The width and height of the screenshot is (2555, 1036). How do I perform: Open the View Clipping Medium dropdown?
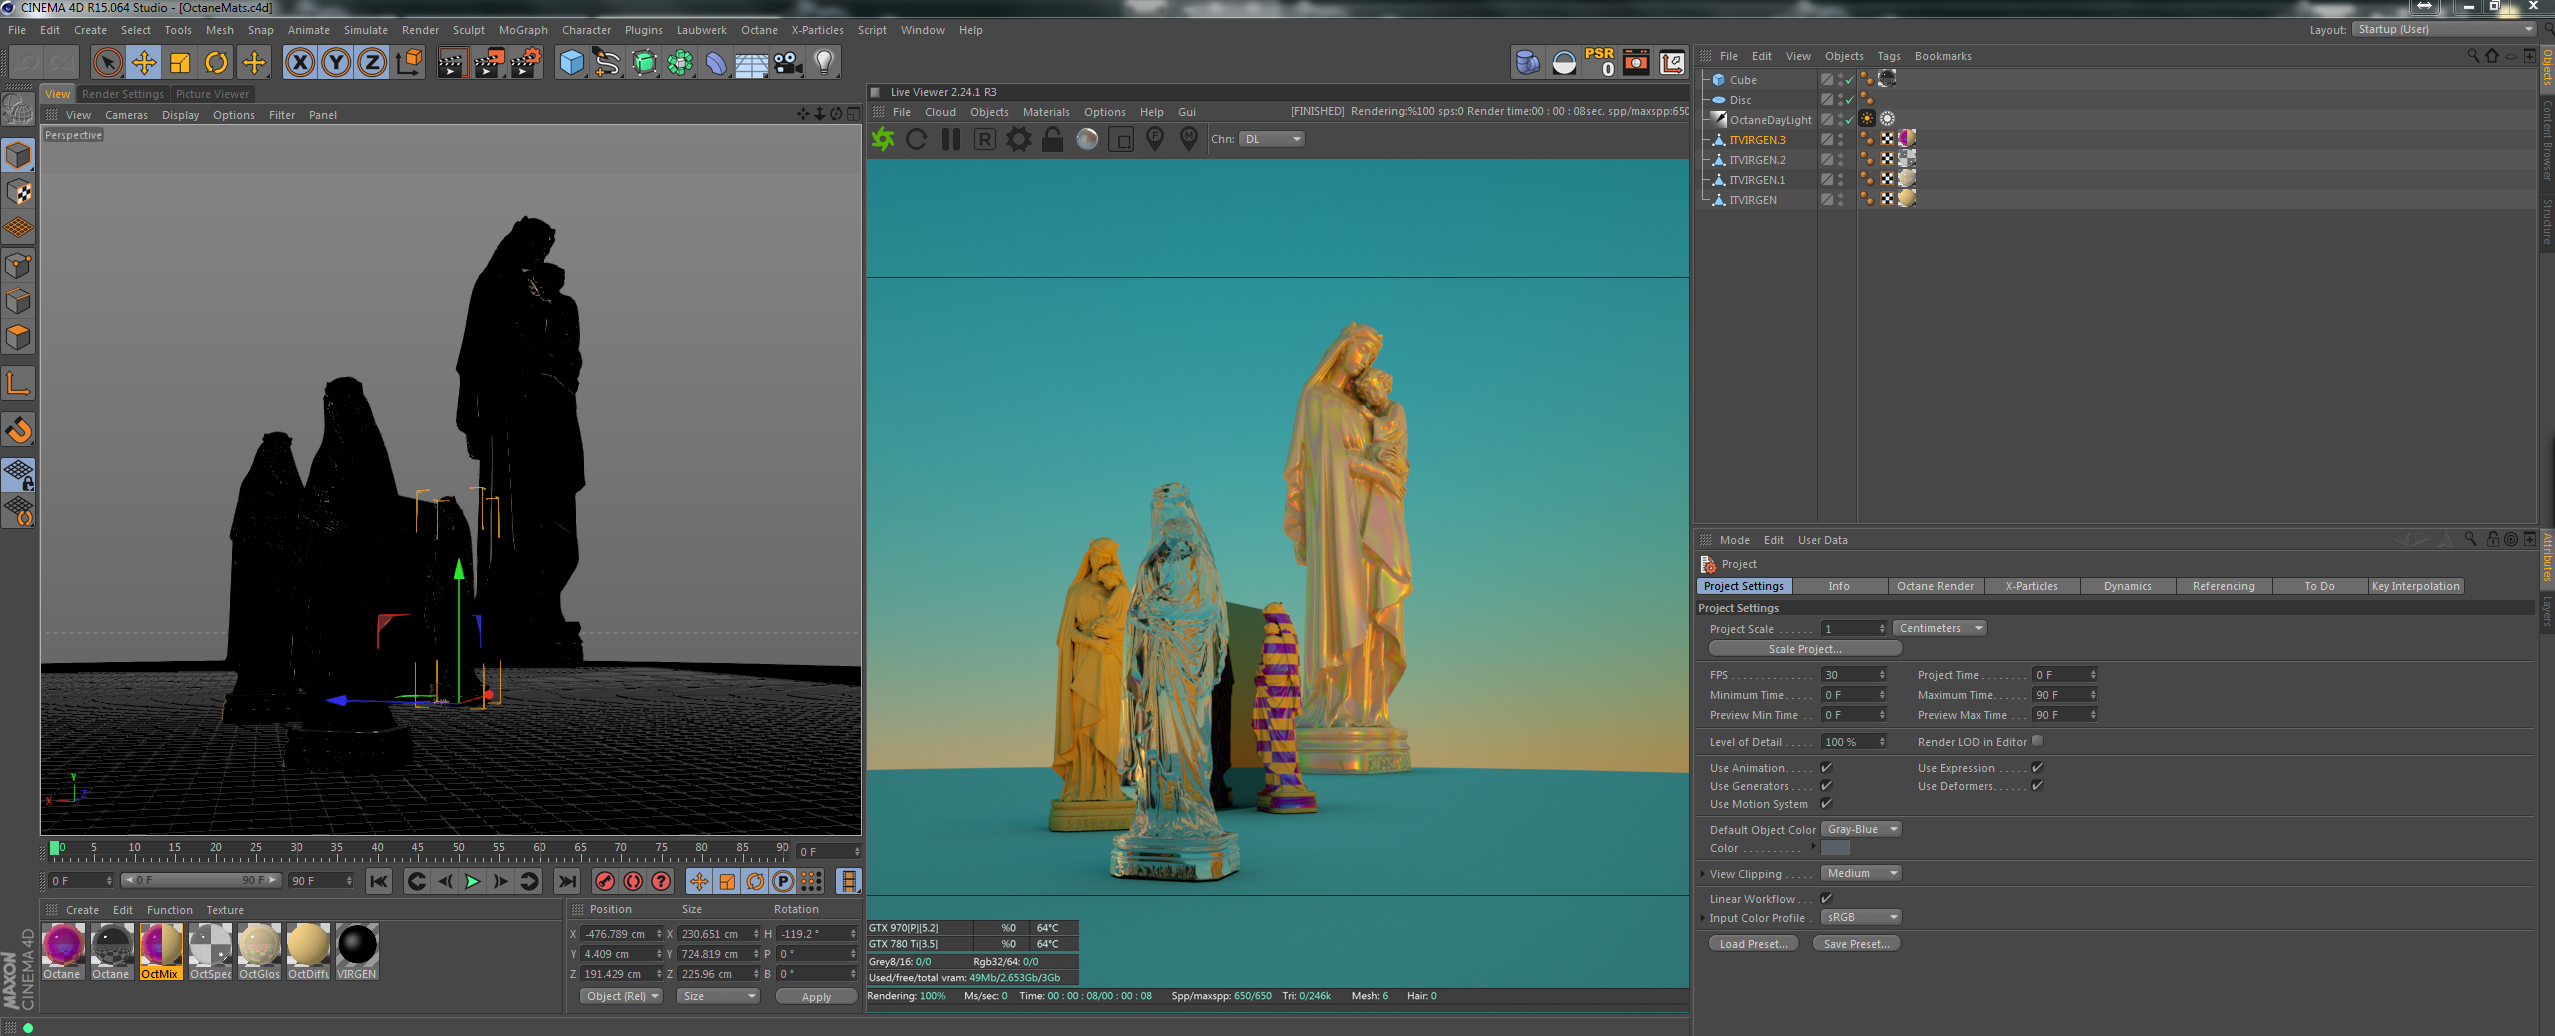click(1861, 873)
